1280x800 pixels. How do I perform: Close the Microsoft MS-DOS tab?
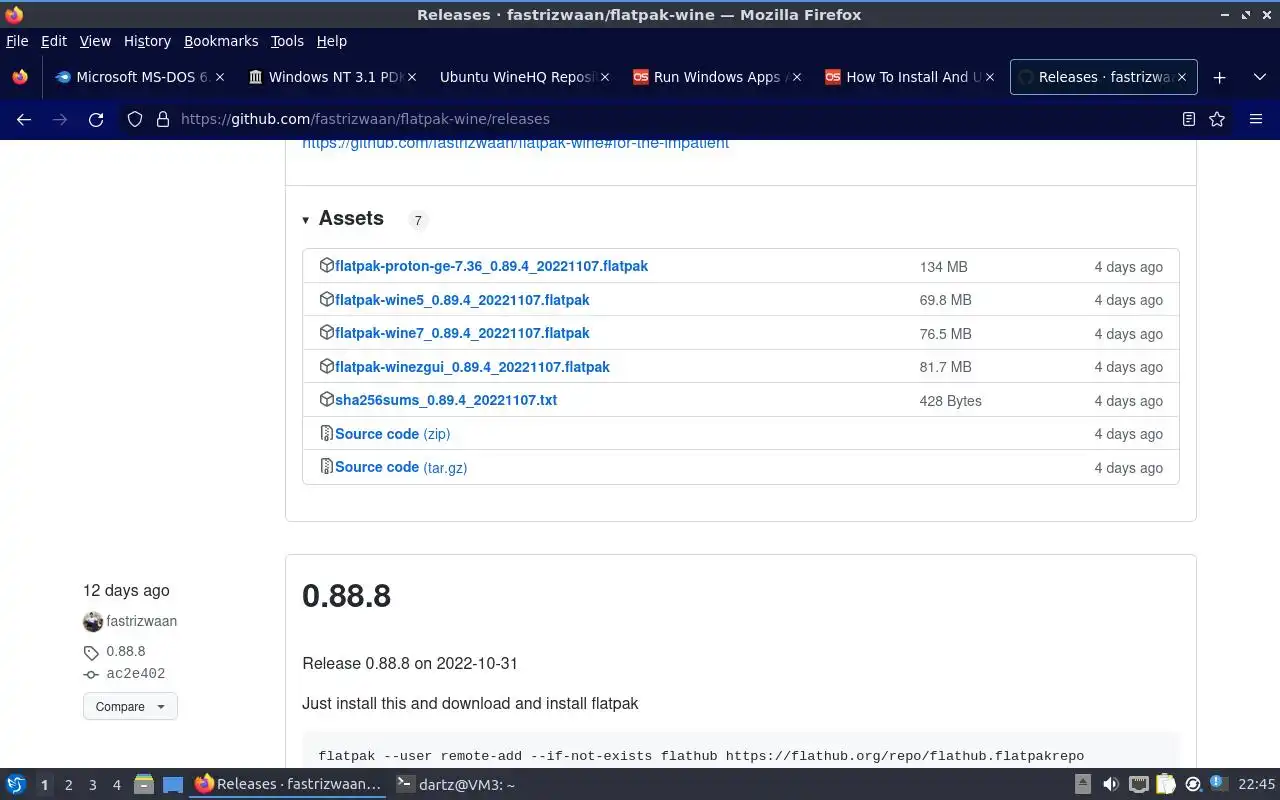coord(220,77)
